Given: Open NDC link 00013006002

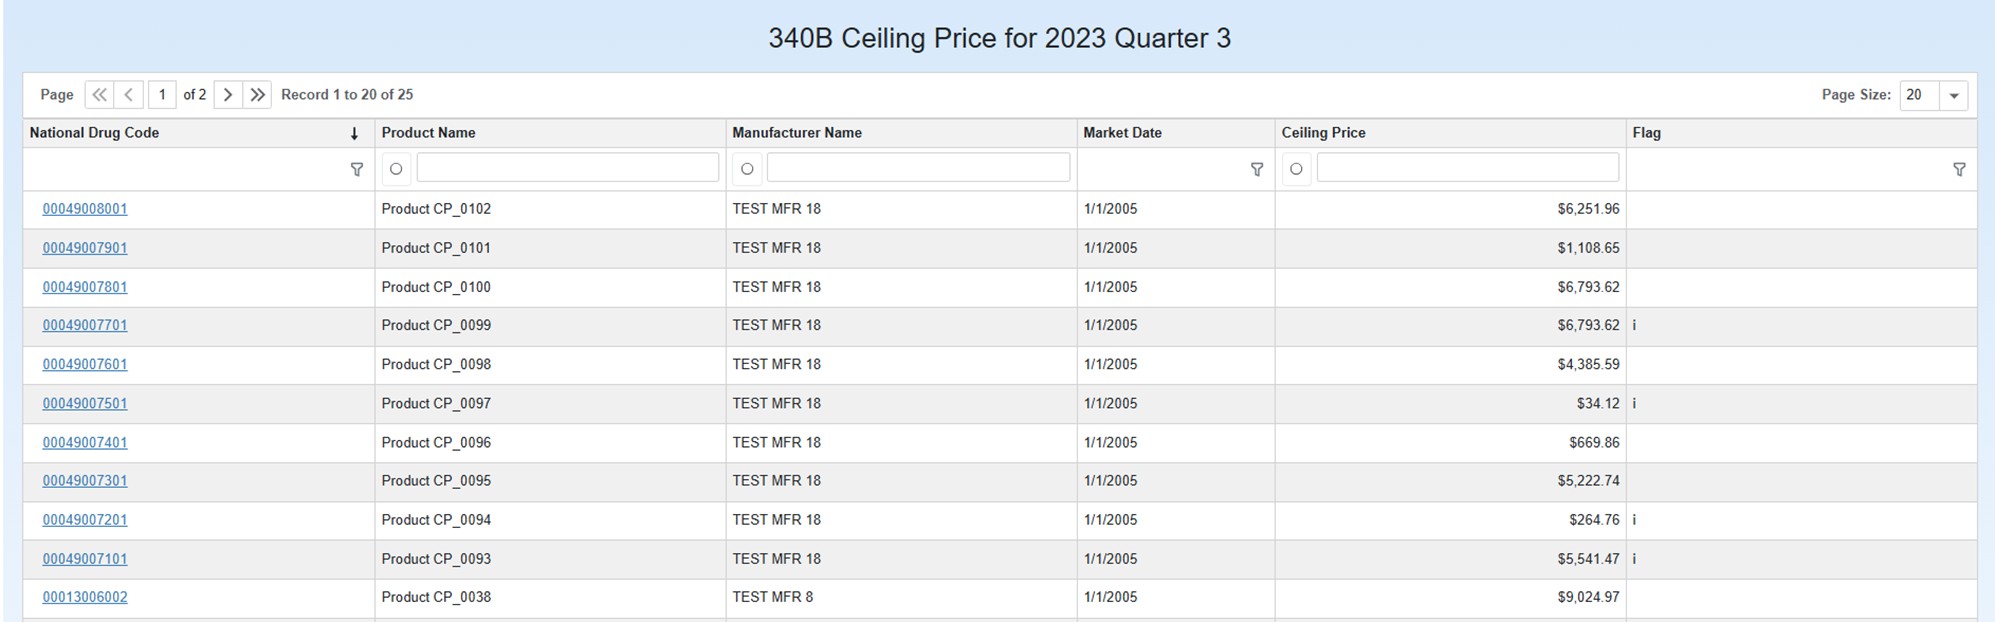Looking at the screenshot, I should [85, 597].
